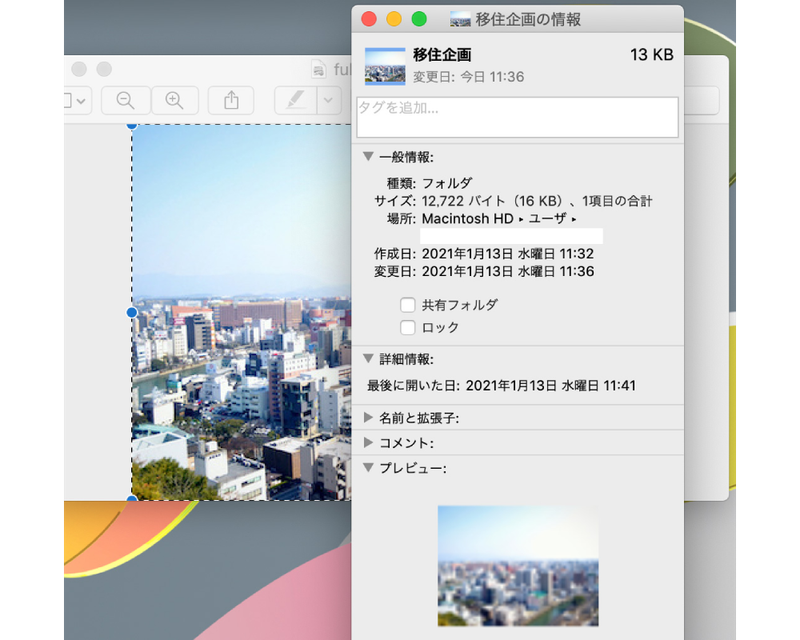Click the 移住企画 folder icon in info header

385,66
